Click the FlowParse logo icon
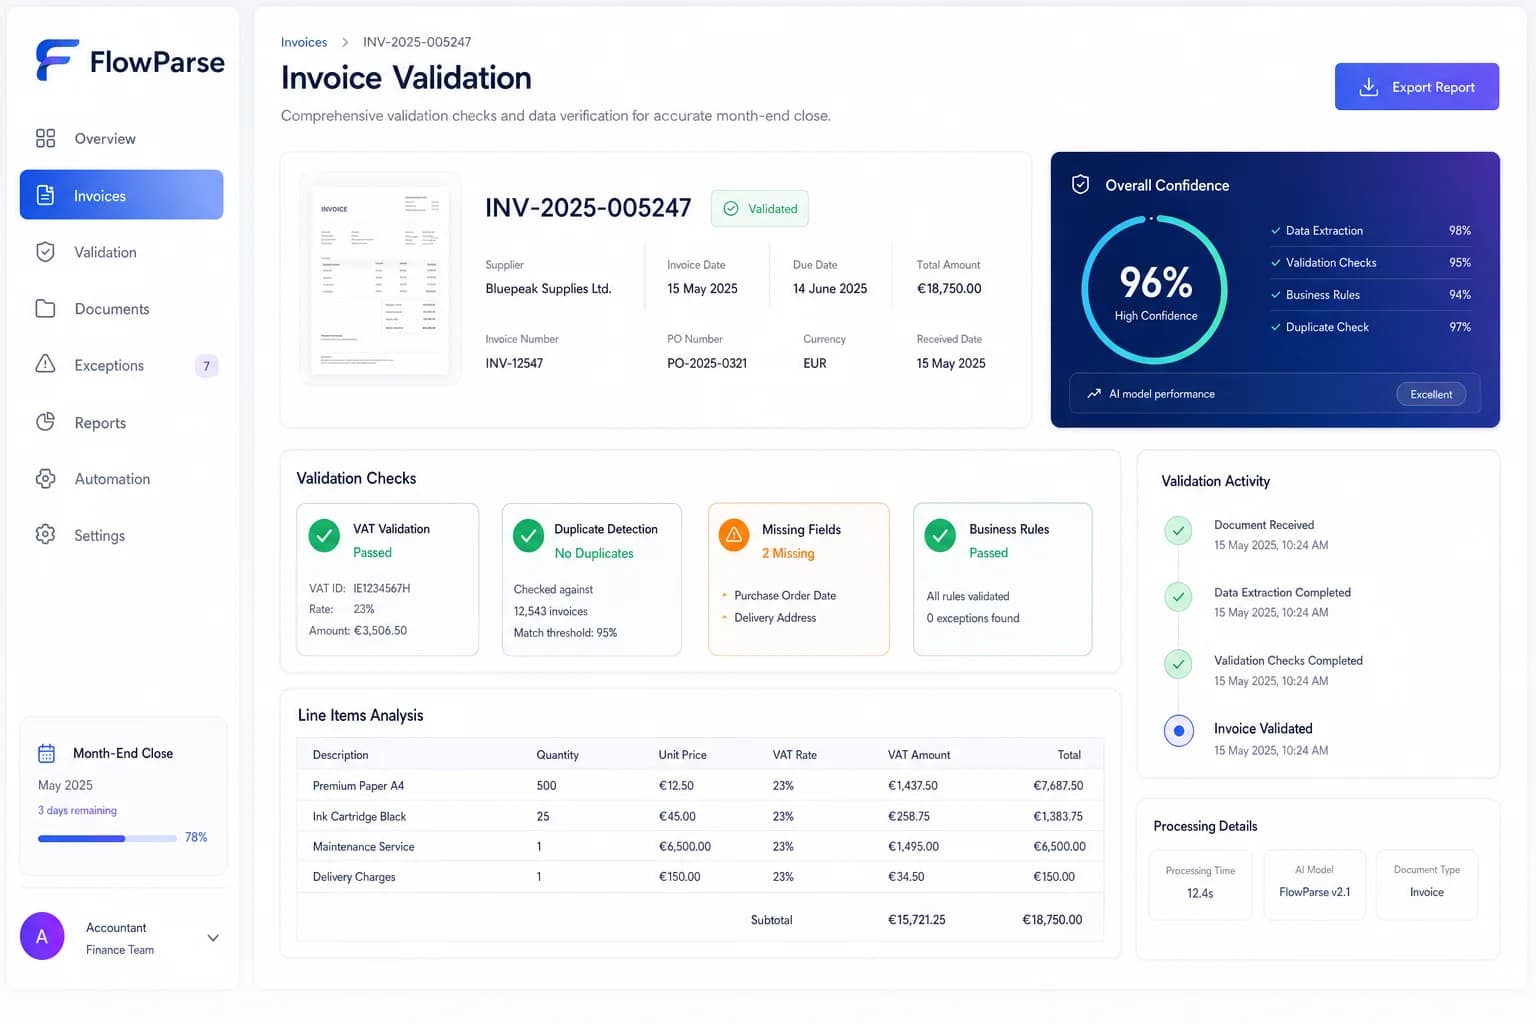Viewport: 1536px width, 1024px height. 57,60
